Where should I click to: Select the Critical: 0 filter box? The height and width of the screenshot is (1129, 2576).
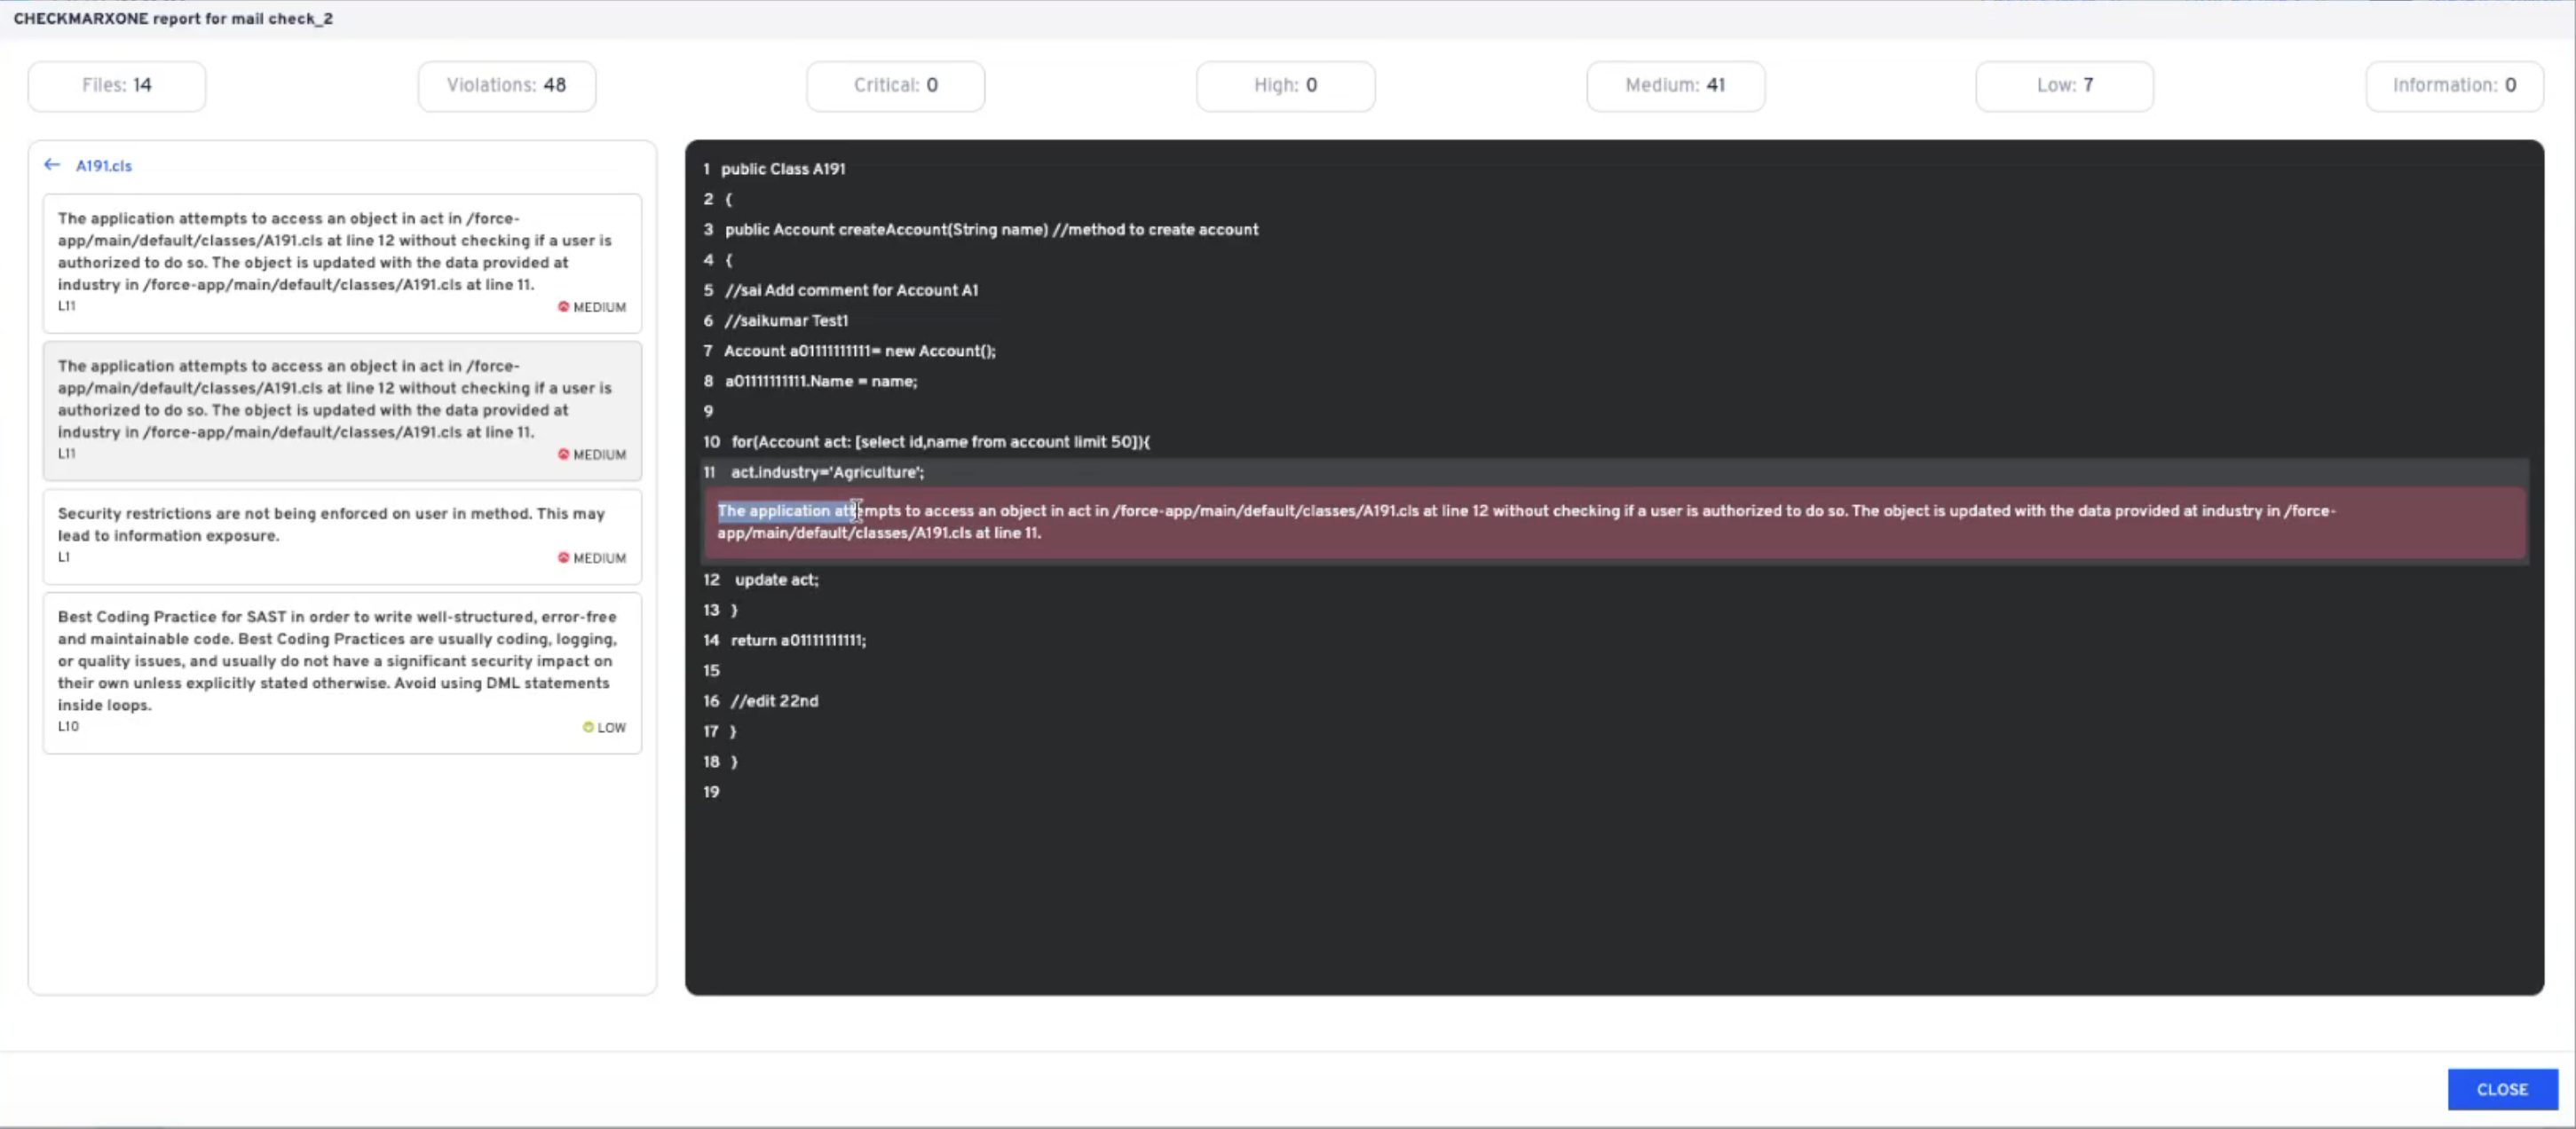click(895, 86)
